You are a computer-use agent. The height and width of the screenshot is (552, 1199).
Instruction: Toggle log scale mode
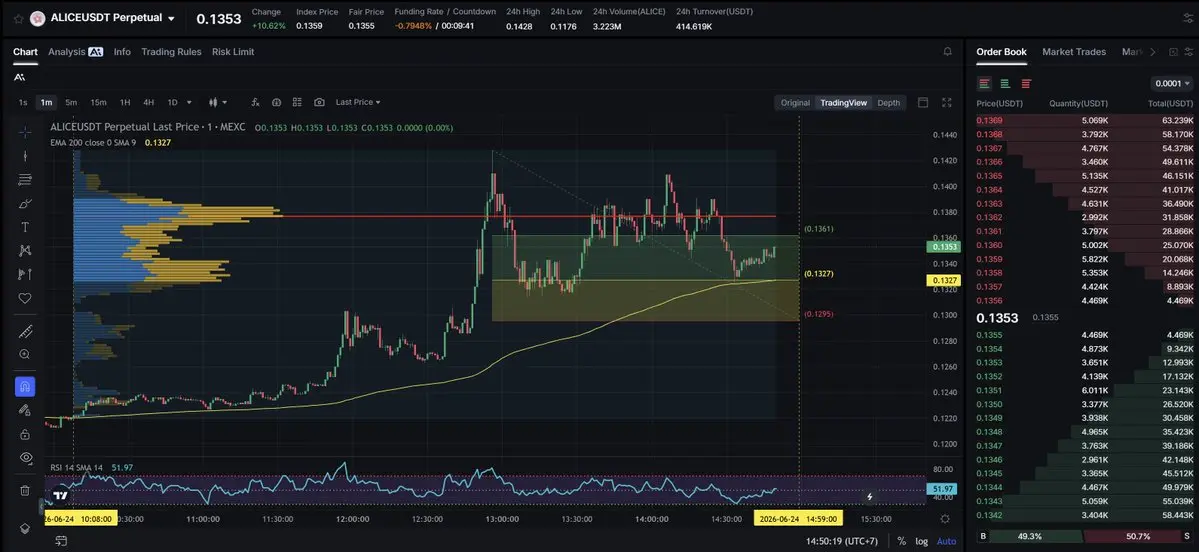[x=921, y=541]
